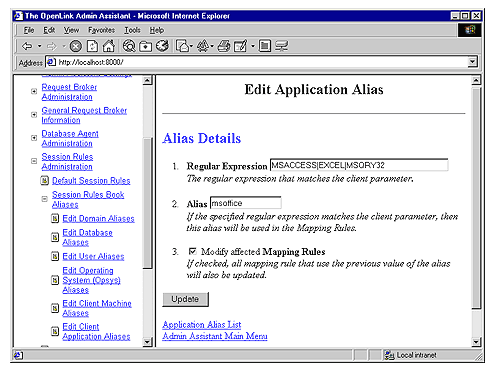Collapse Session Rules Administration tree node

34,161
